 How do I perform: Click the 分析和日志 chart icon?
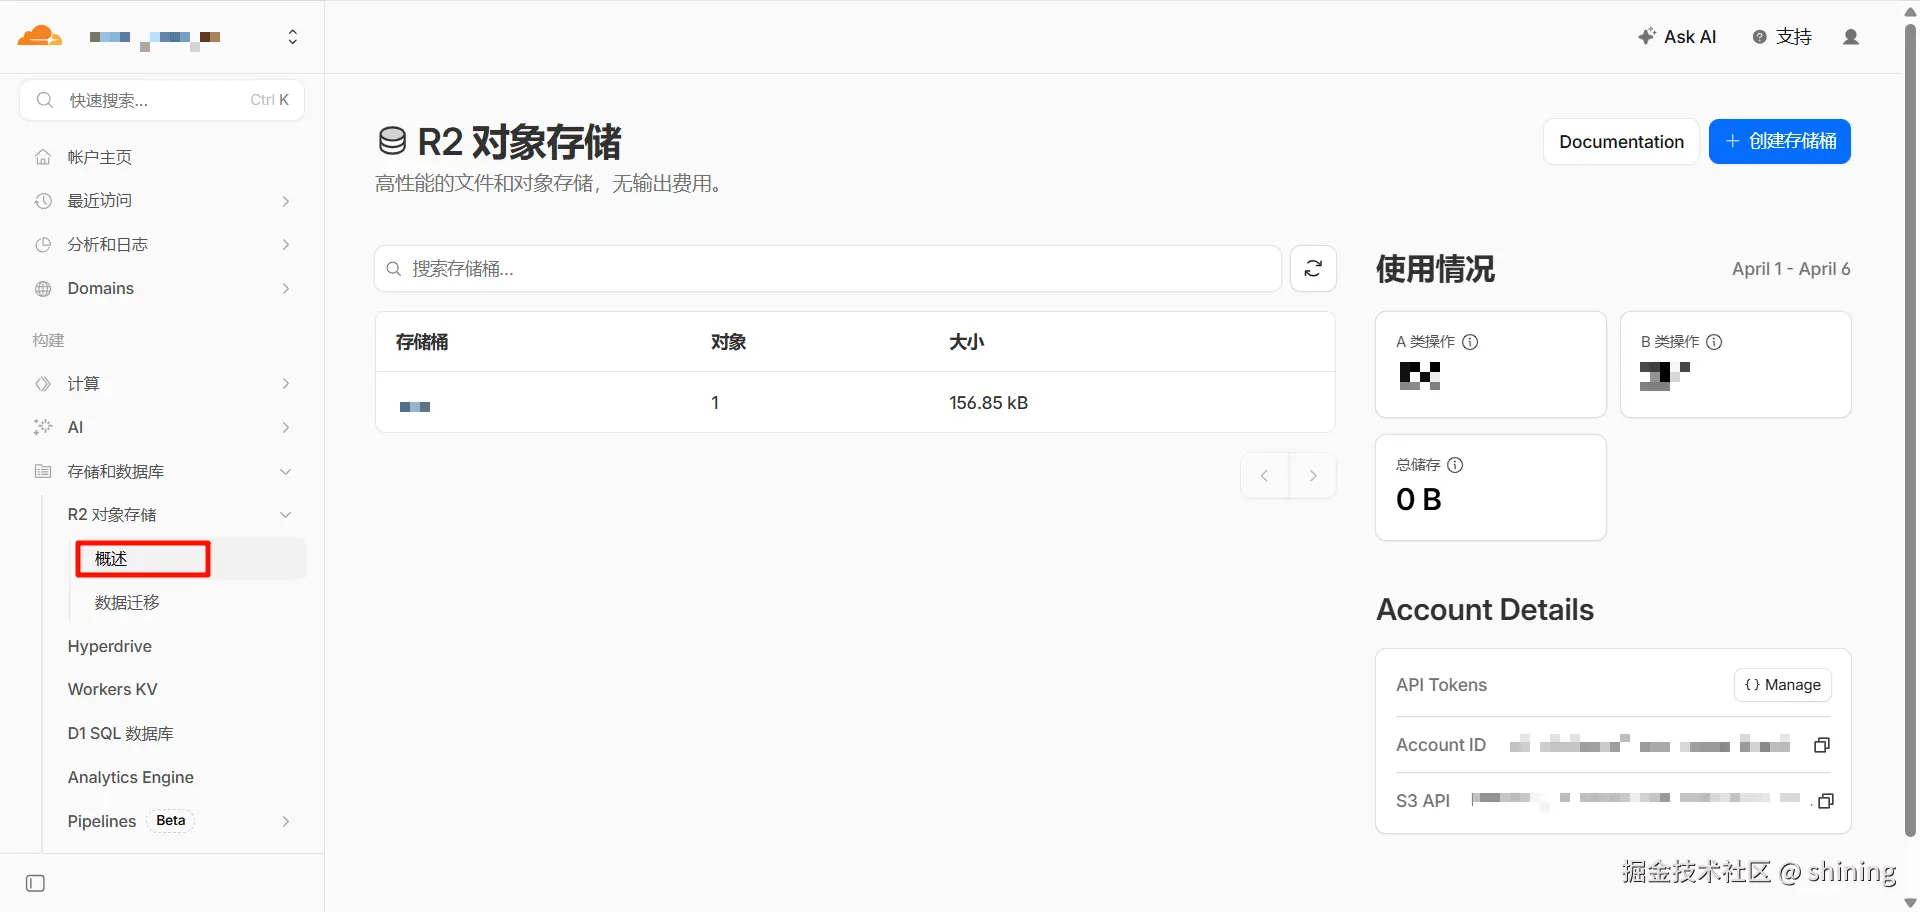[x=43, y=245]
